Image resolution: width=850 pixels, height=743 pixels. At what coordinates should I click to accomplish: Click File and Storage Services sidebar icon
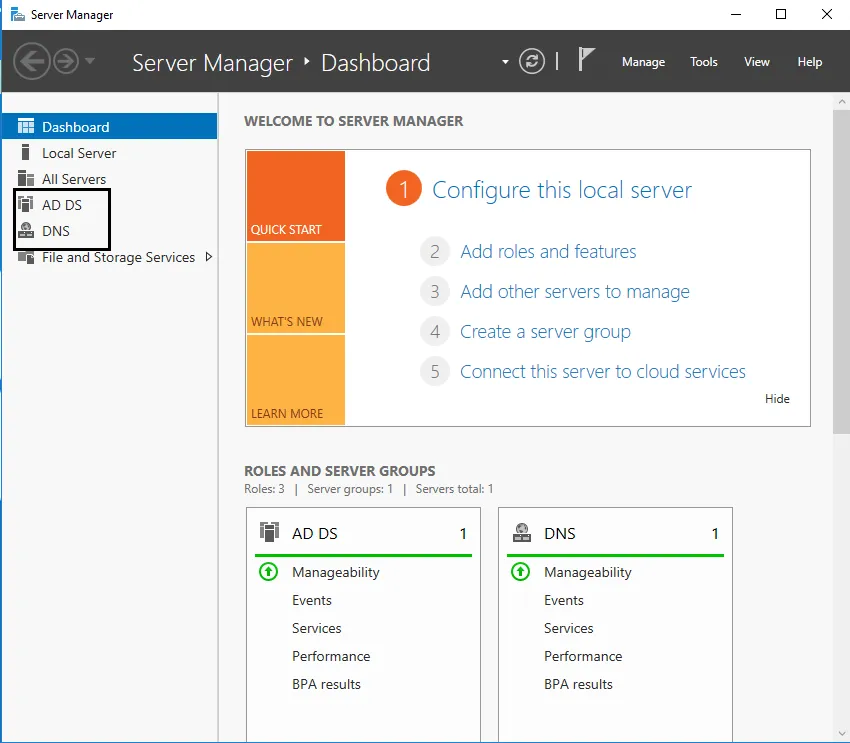point(25,257)
